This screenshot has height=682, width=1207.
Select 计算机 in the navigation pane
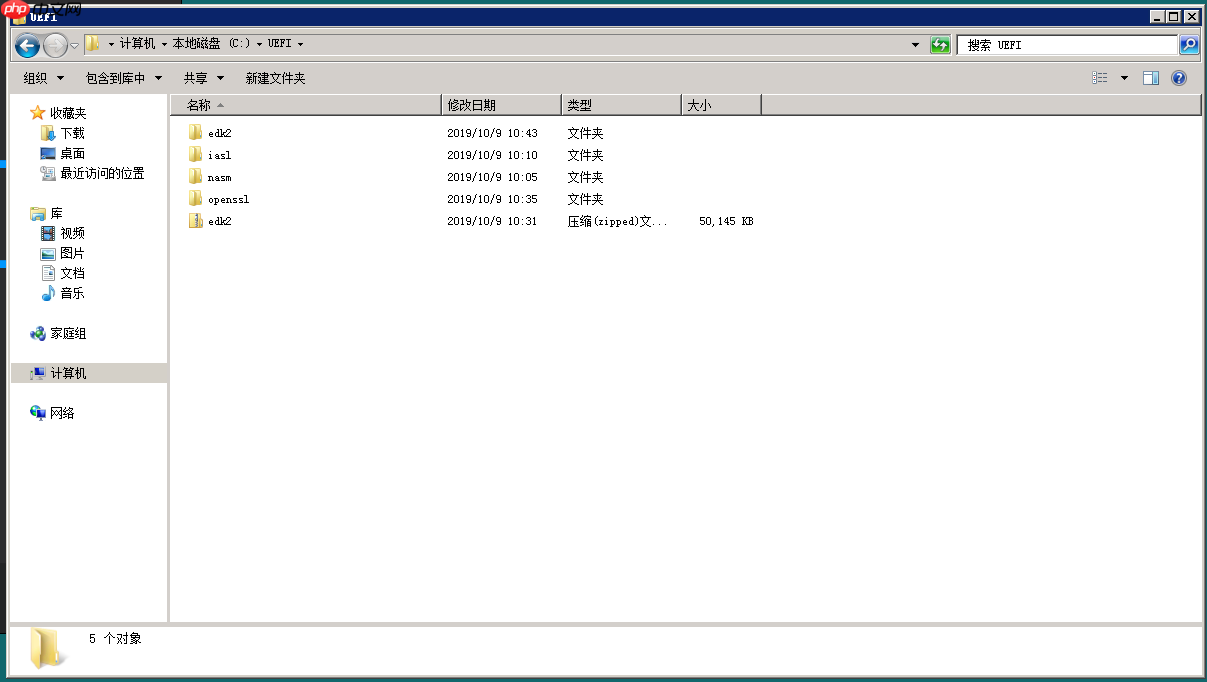point(65,373)
